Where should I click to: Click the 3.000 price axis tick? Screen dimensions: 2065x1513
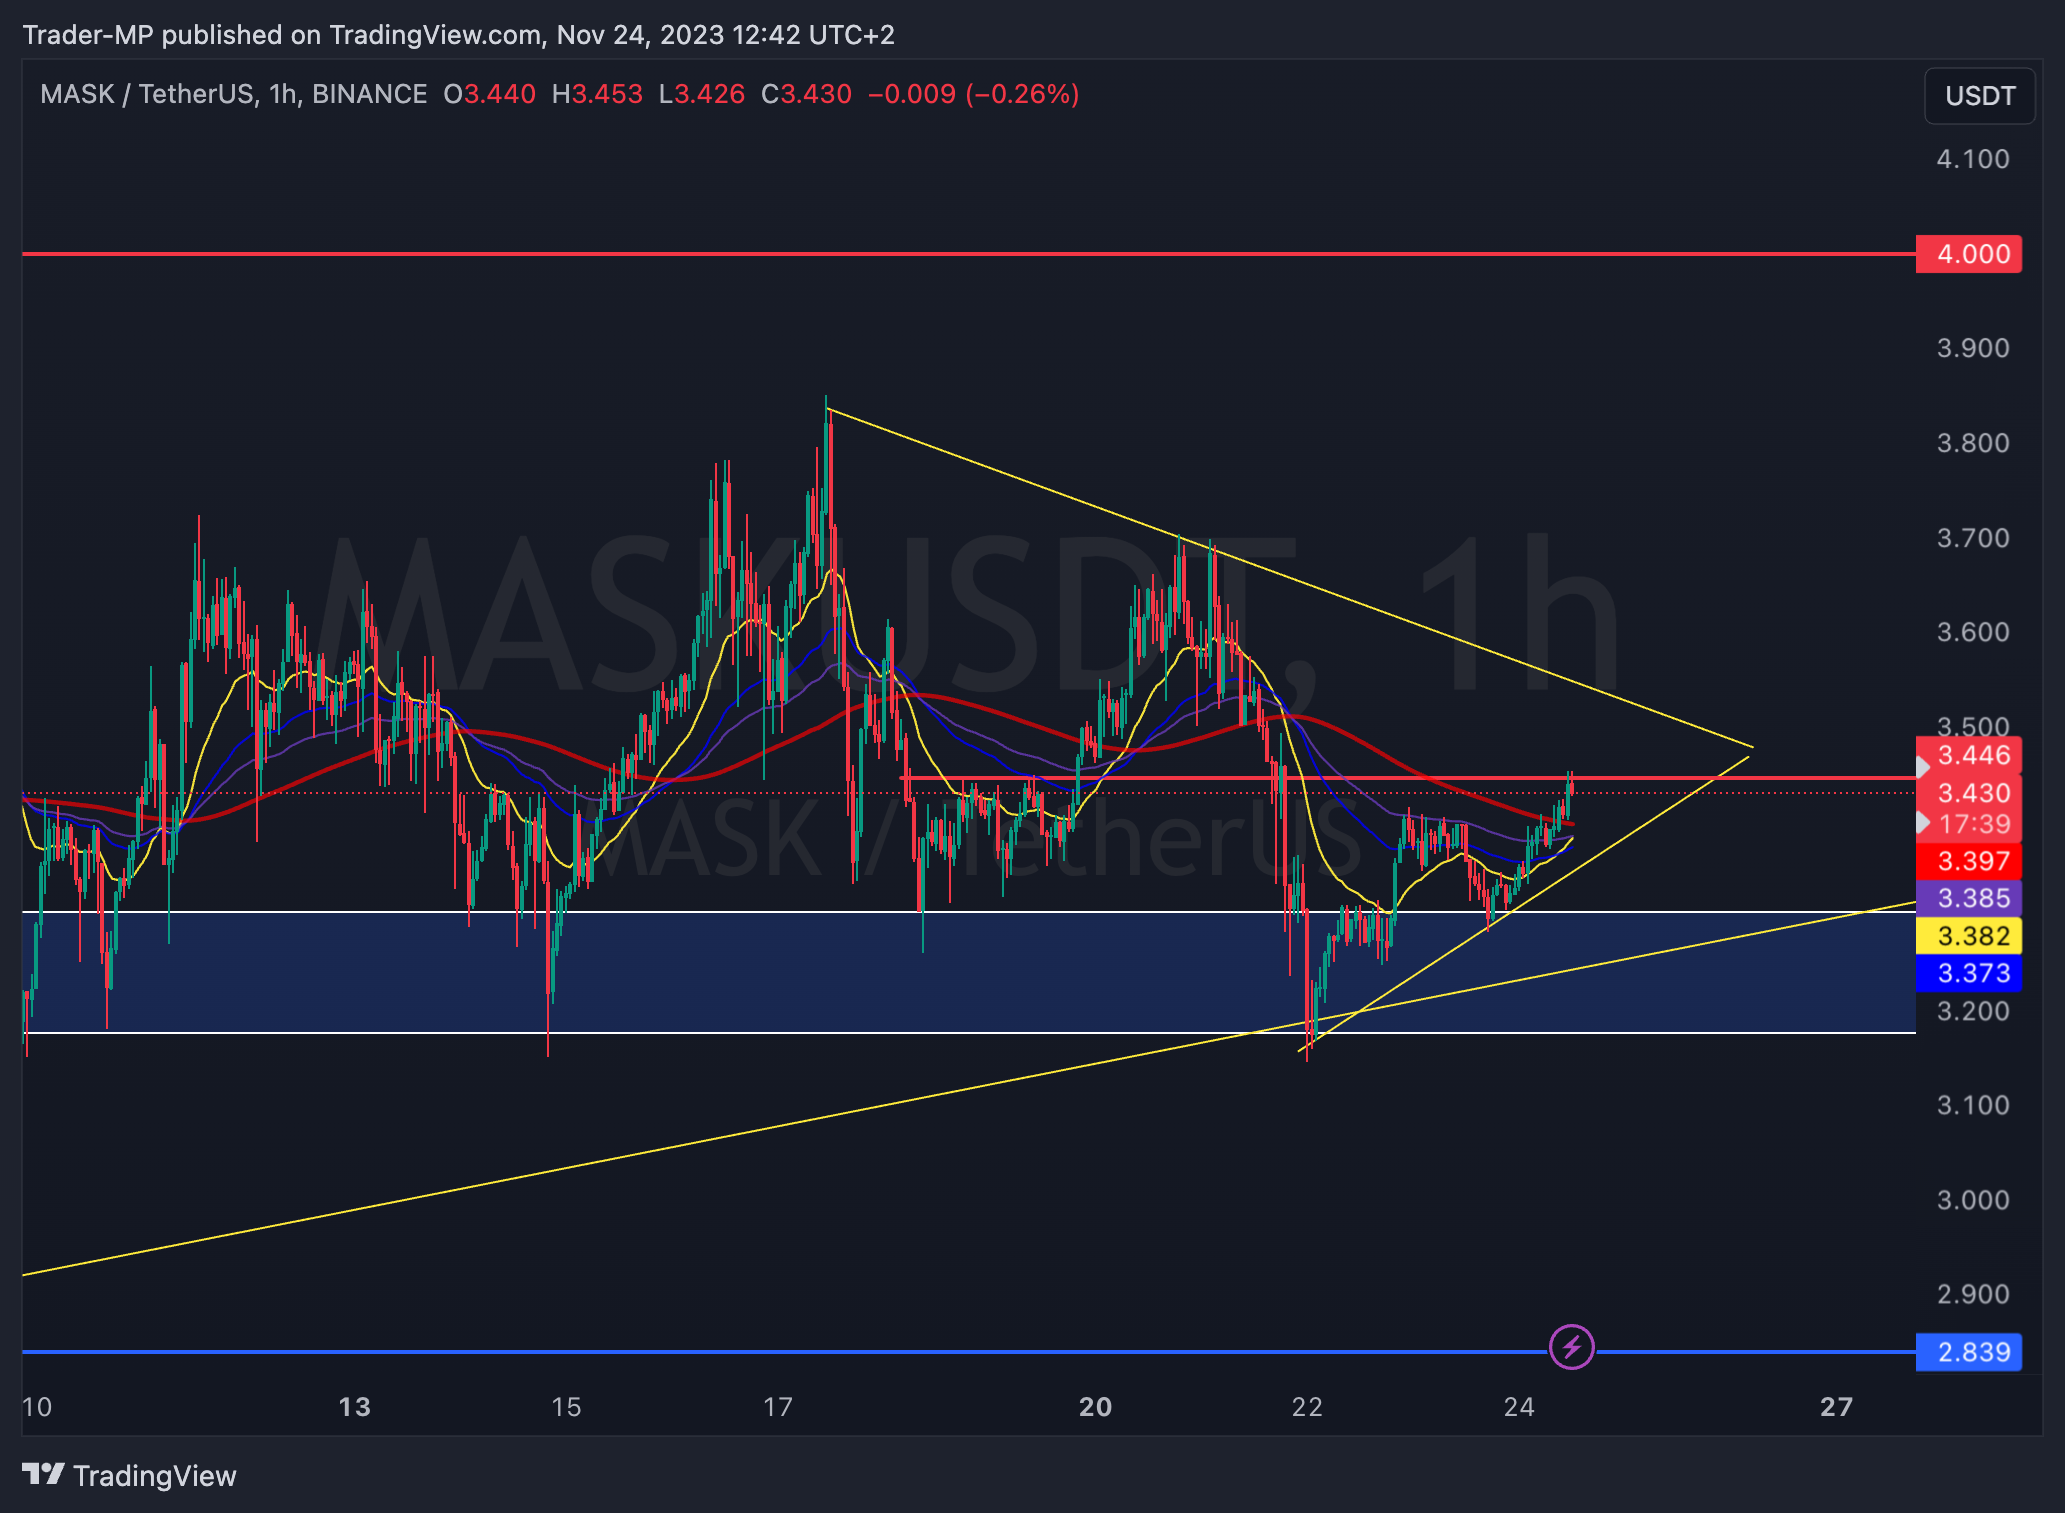[1972, 1200]
